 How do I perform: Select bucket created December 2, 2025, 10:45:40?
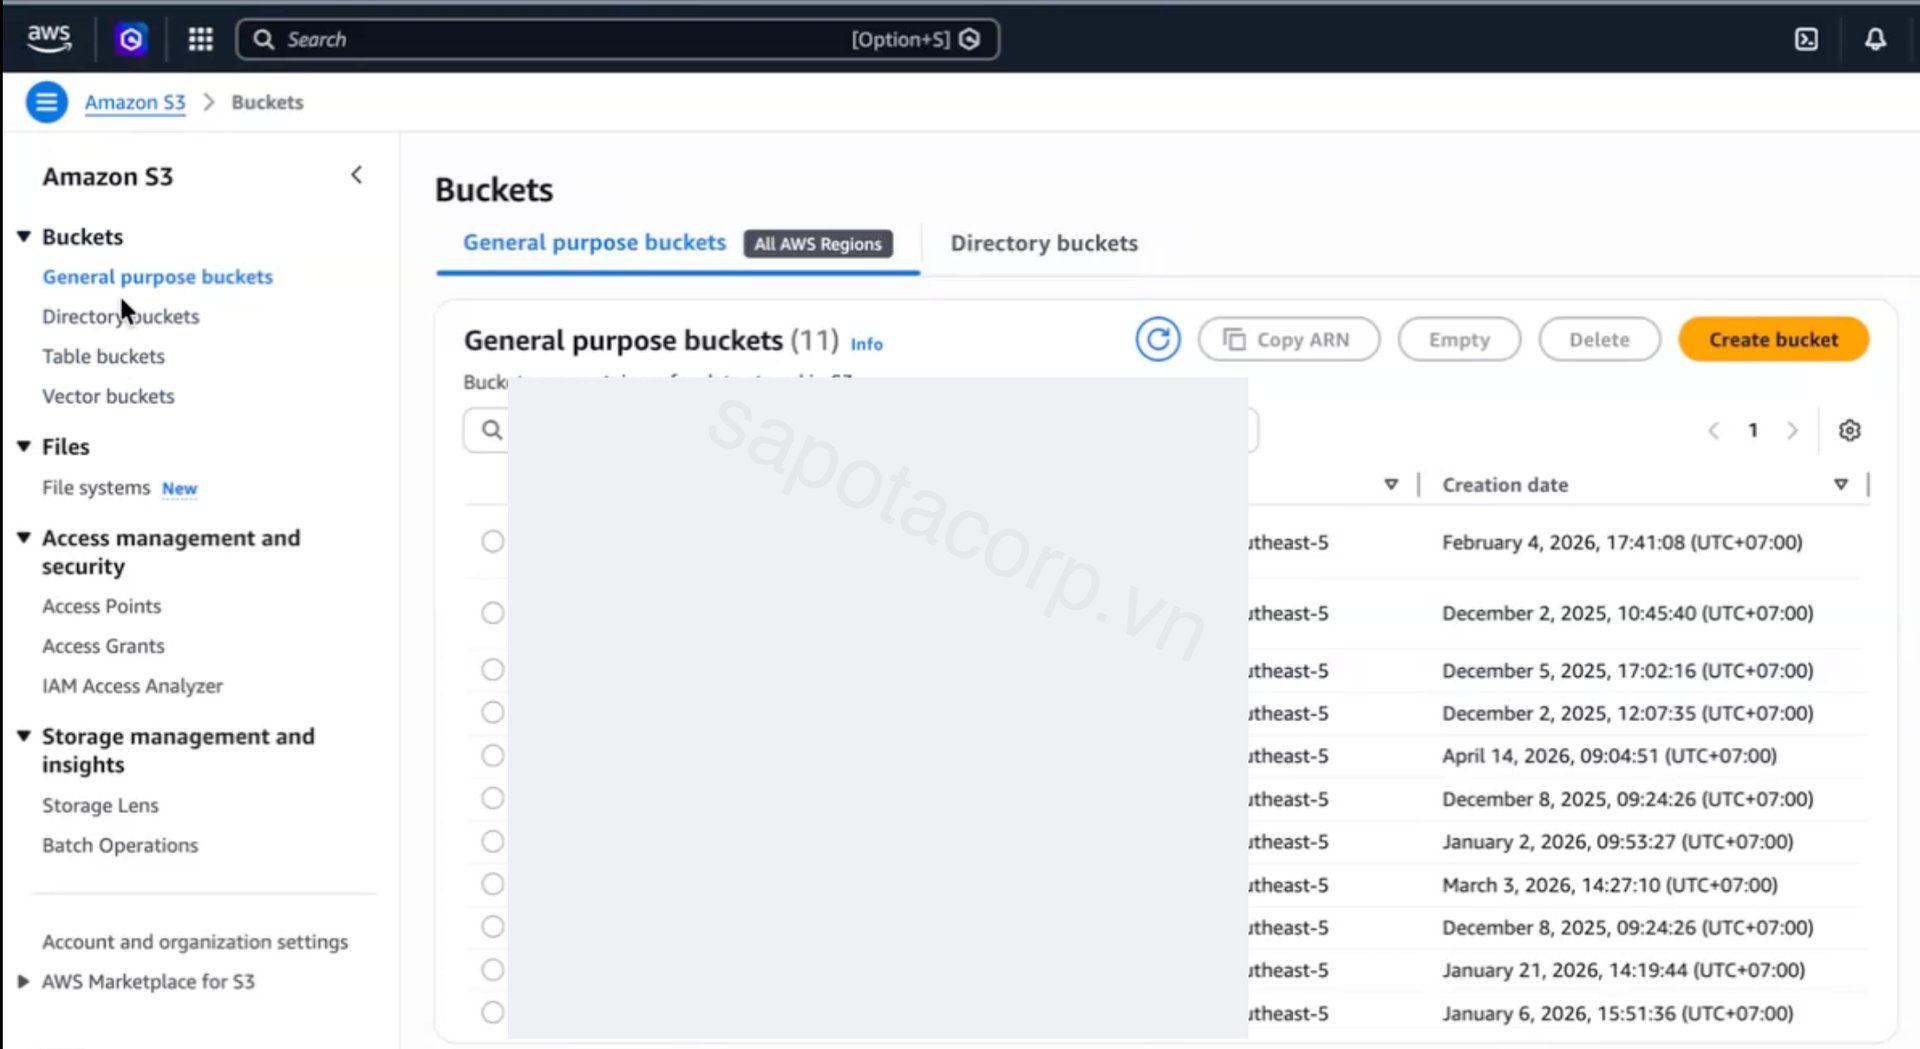tap(492, 613)
